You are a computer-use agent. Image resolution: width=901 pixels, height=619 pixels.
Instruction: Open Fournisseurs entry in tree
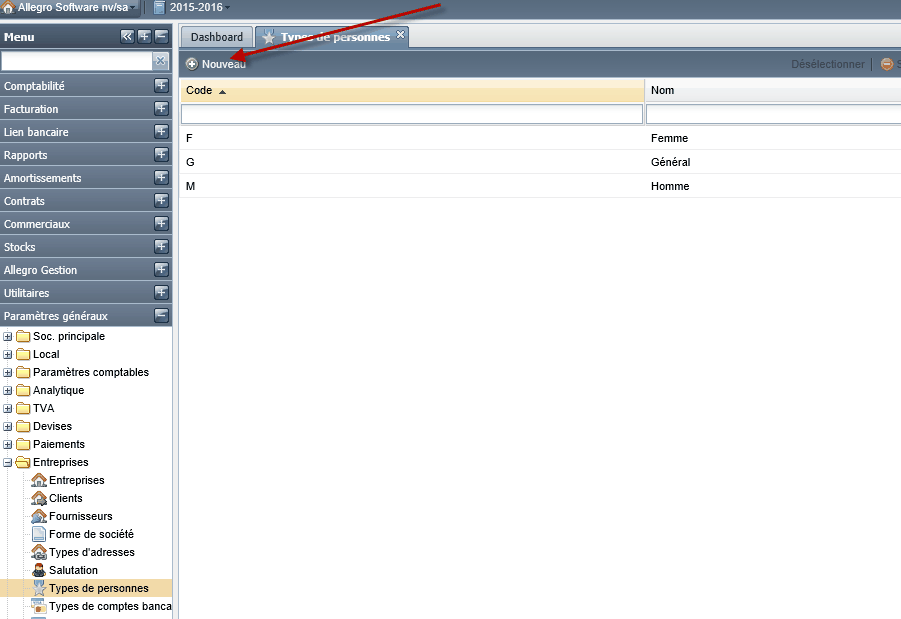pyautogui.click(x=80, y=516)
